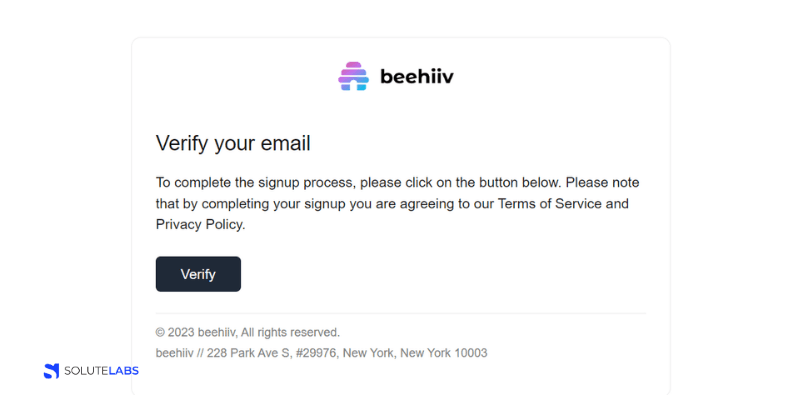This screenshot has height=400, width=800.
Task: Click the SoluteLabs logo icon
Action: pos(51,371)
